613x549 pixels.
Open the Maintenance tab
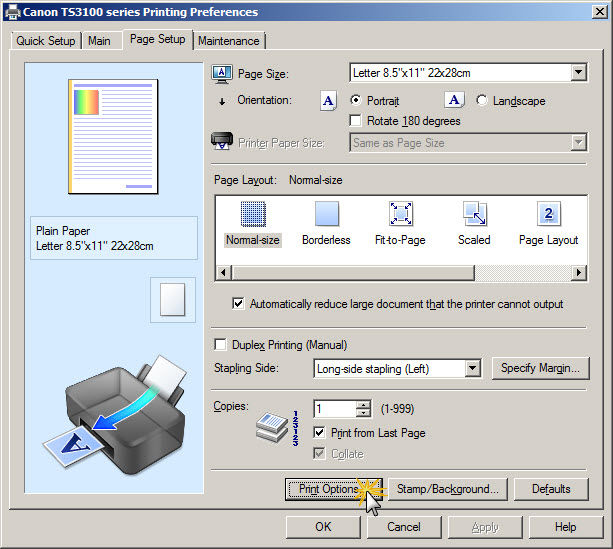click(x=229, y=41)
